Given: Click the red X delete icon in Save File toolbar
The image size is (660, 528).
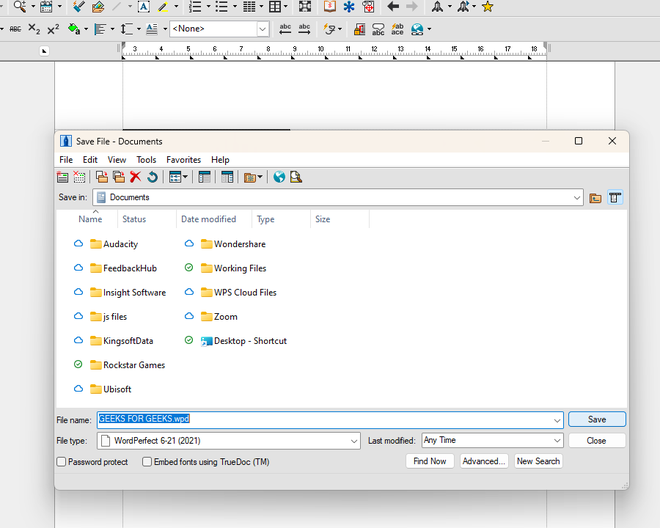Looking at the screenshot, I should tap(136, 177).
